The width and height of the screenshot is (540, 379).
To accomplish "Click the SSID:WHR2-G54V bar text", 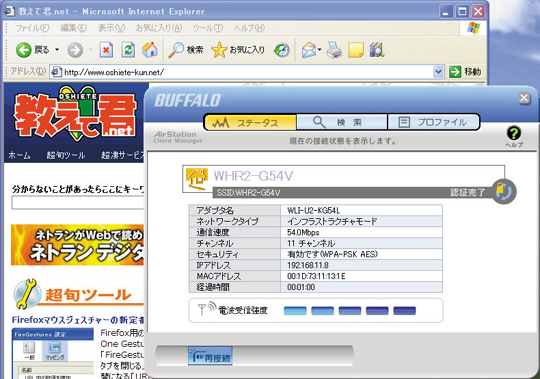I will (x=248, y=193).
